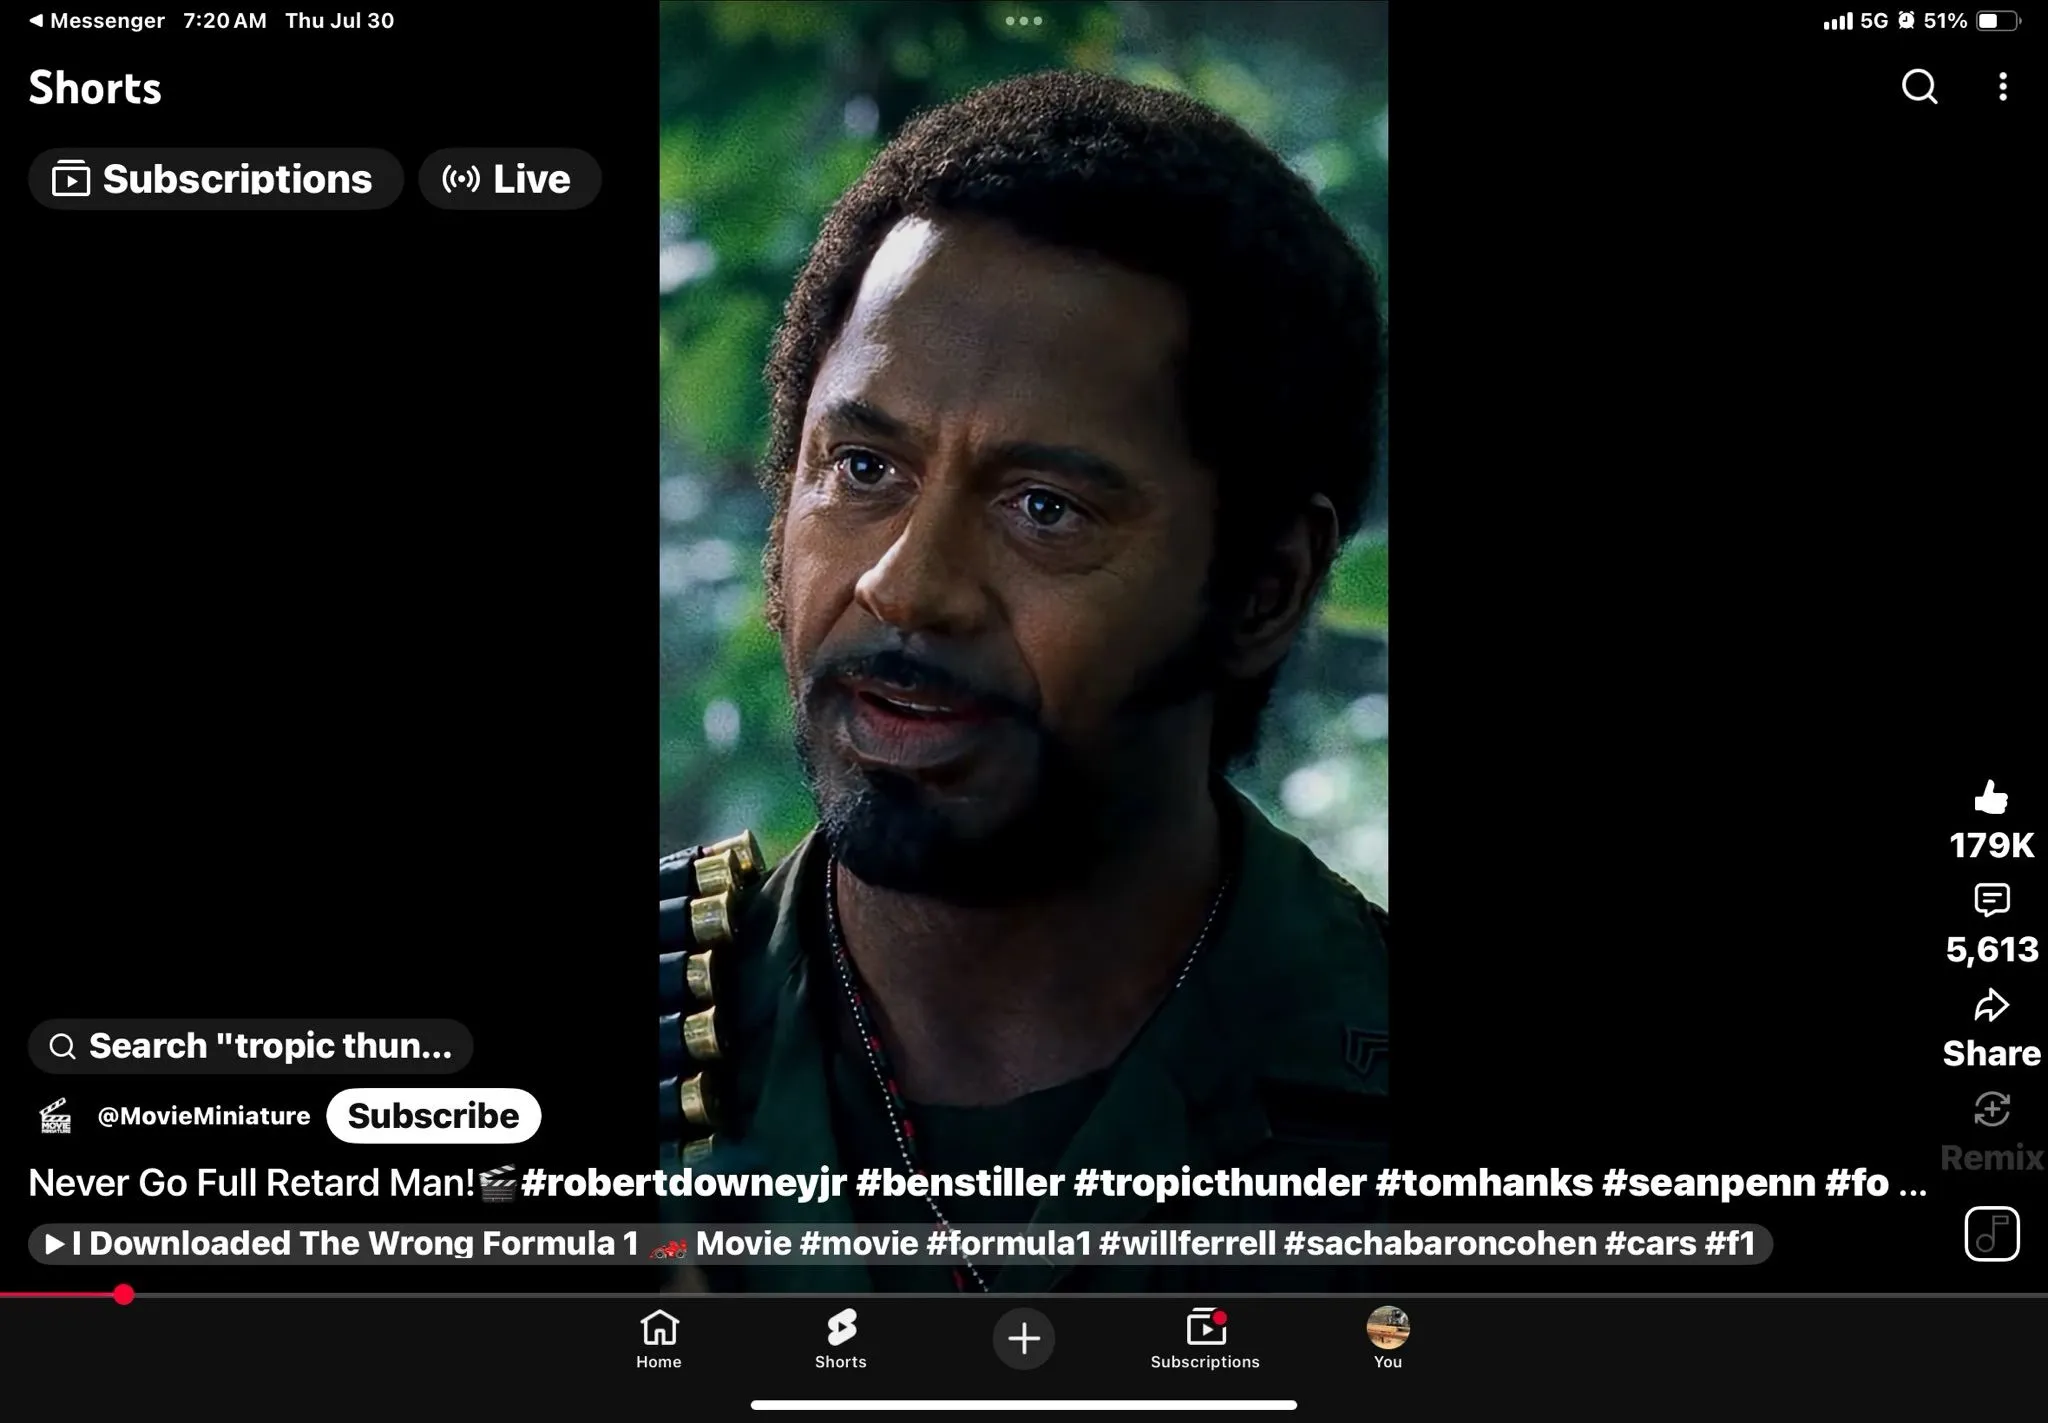Screen dimensions: 2048x1423
Task: Return to Messenger via back arrow
Action: [96, 21]
